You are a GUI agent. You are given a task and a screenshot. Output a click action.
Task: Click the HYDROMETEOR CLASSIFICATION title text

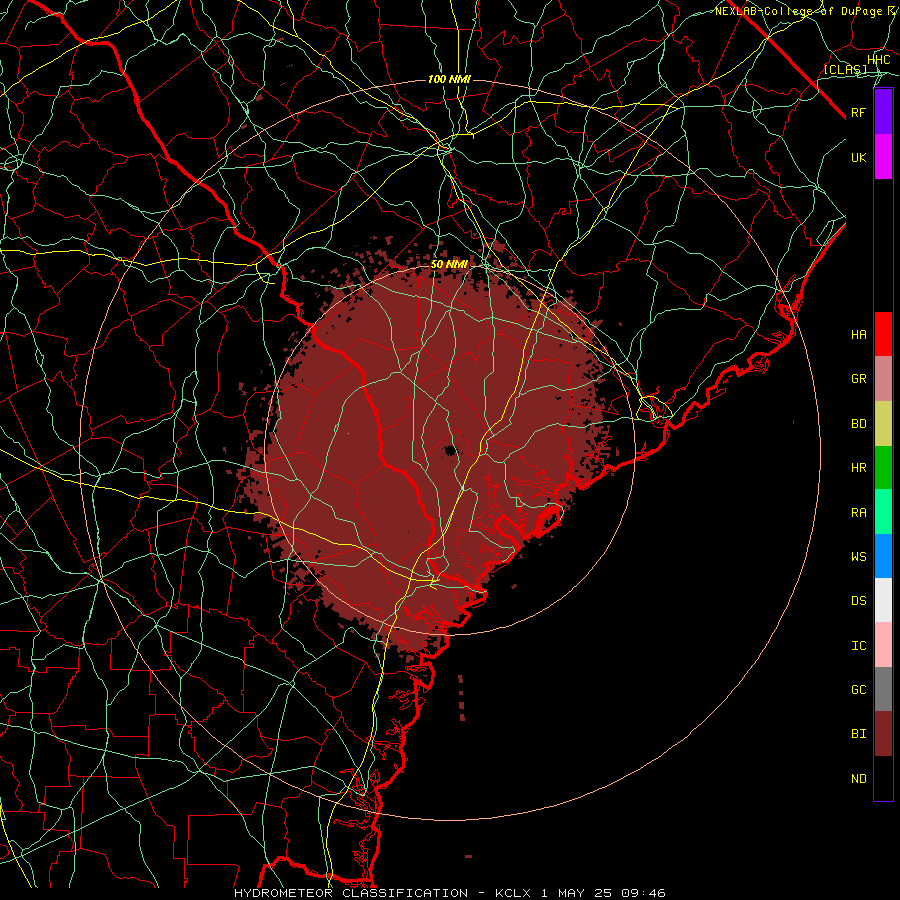(351, 893)
